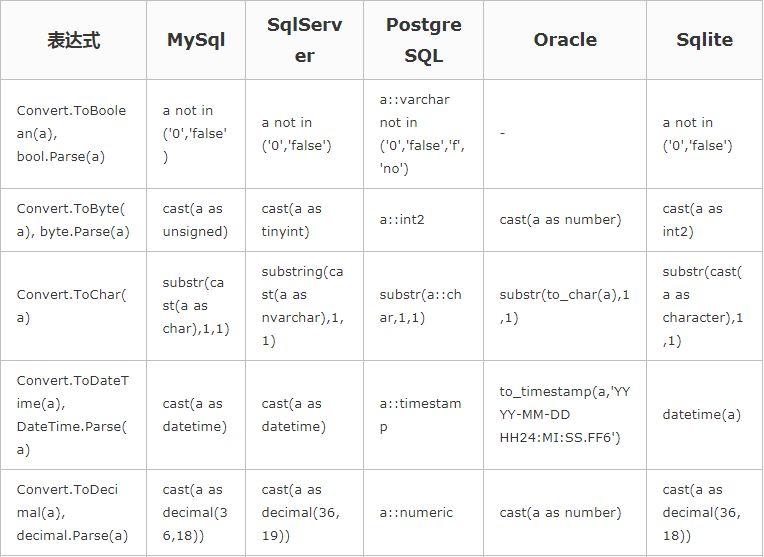Screen dimensions: 764x557
Task: Click the Oracle column header
Action: pos(565,40)
